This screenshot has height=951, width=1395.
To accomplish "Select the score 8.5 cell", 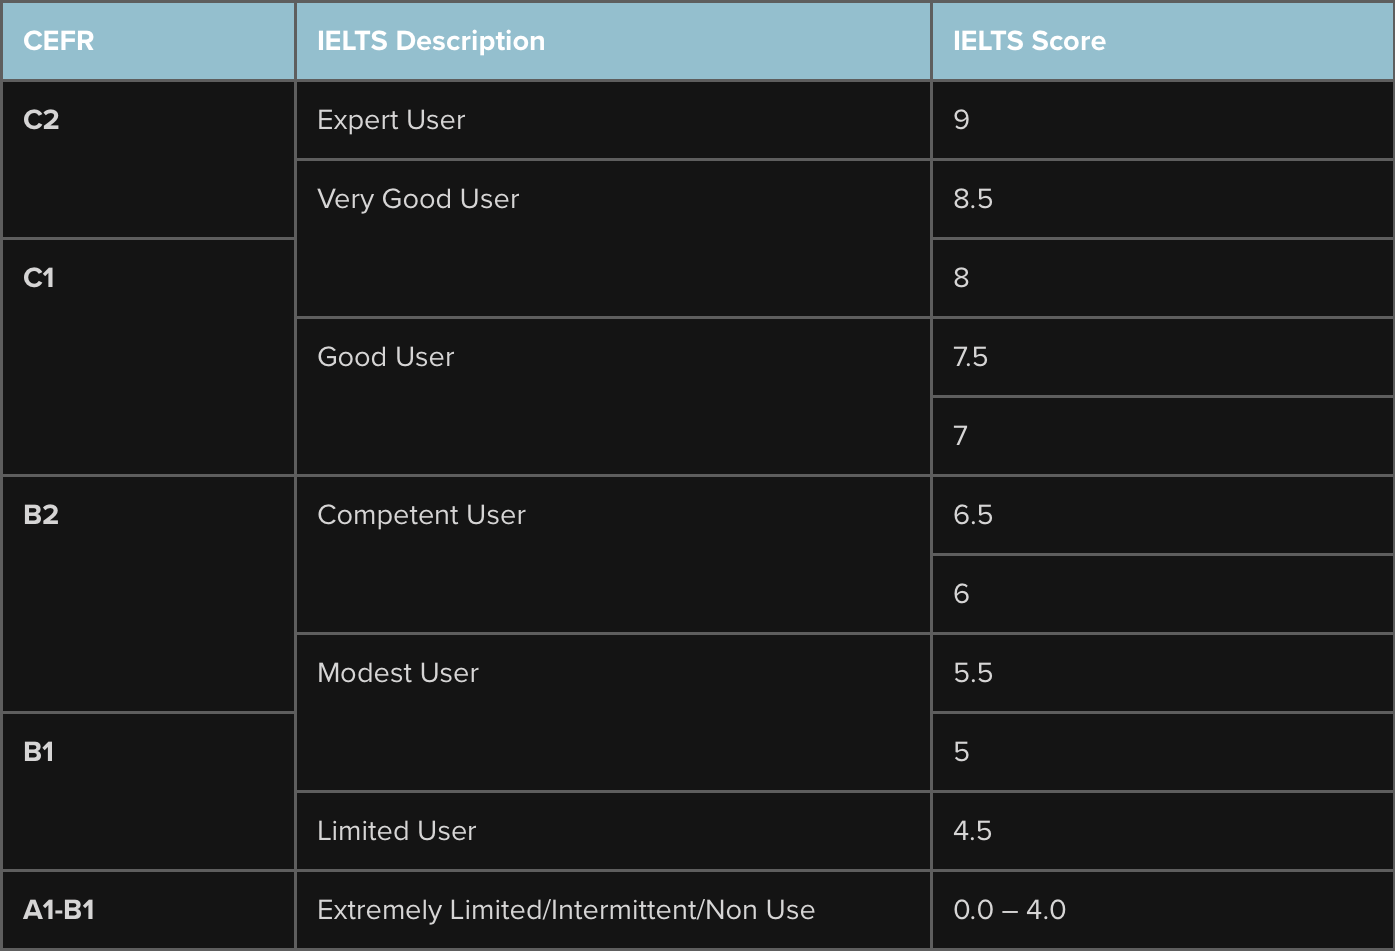I will coord(1163,199).
